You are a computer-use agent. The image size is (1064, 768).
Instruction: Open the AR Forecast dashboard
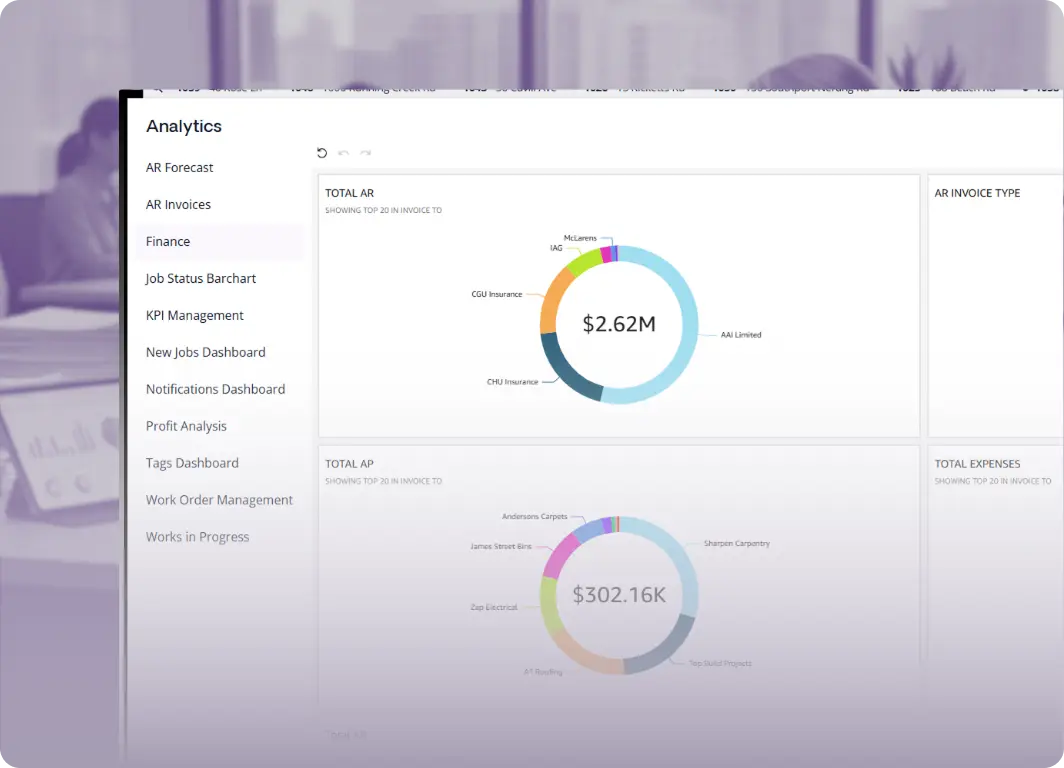pyautogui.click(x=180, y=167)
